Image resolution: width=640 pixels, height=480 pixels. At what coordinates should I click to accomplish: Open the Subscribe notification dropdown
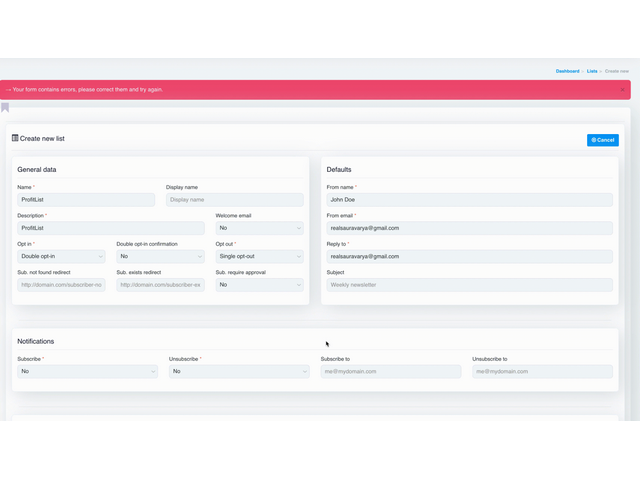(x=87, y=371)
